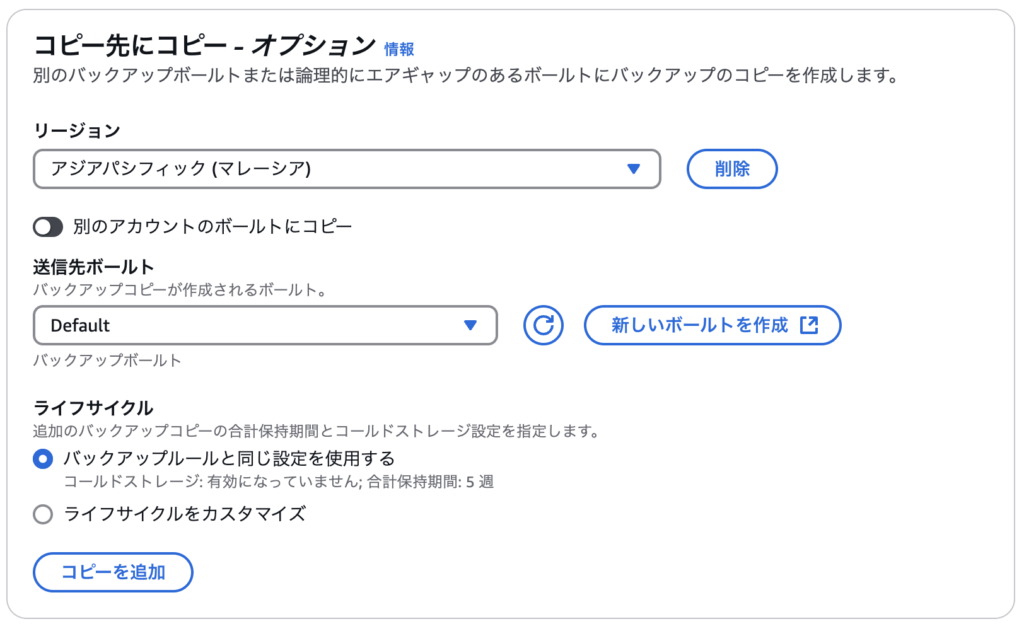Screen dimensions: 1024x624
Task: Click the external link icon in 新しいボールトを作成
Action: (x=809, y=324)
